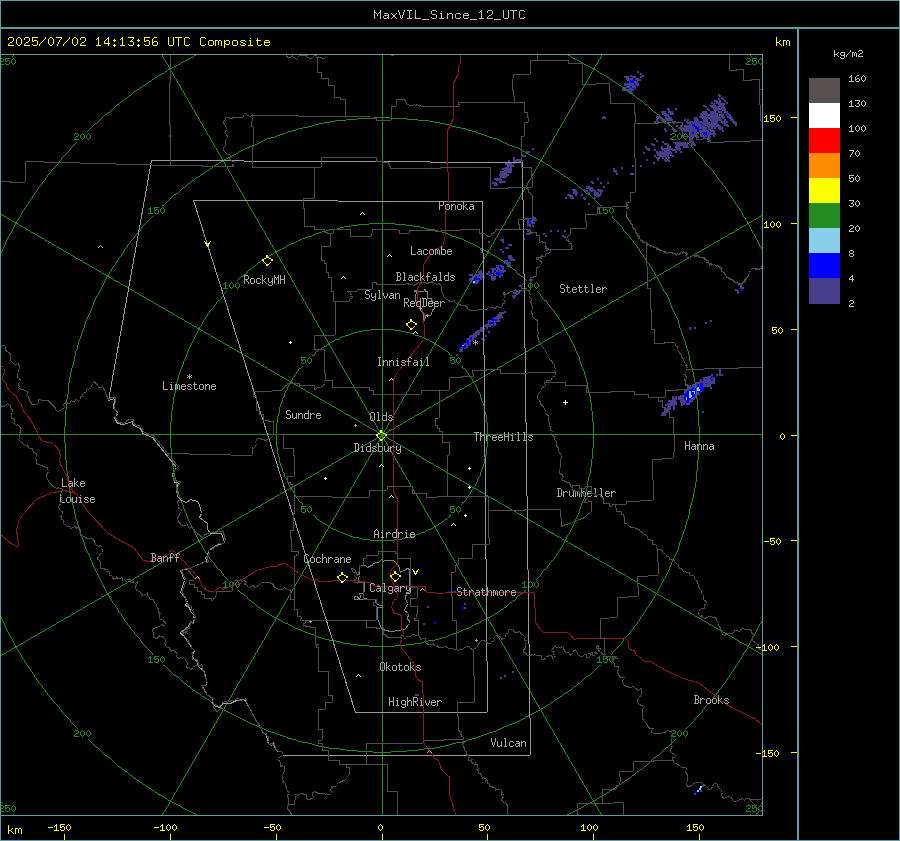Viewport: 900px width, 841px height.
Task: Click the Sundre city label
Action: point(303,415)
